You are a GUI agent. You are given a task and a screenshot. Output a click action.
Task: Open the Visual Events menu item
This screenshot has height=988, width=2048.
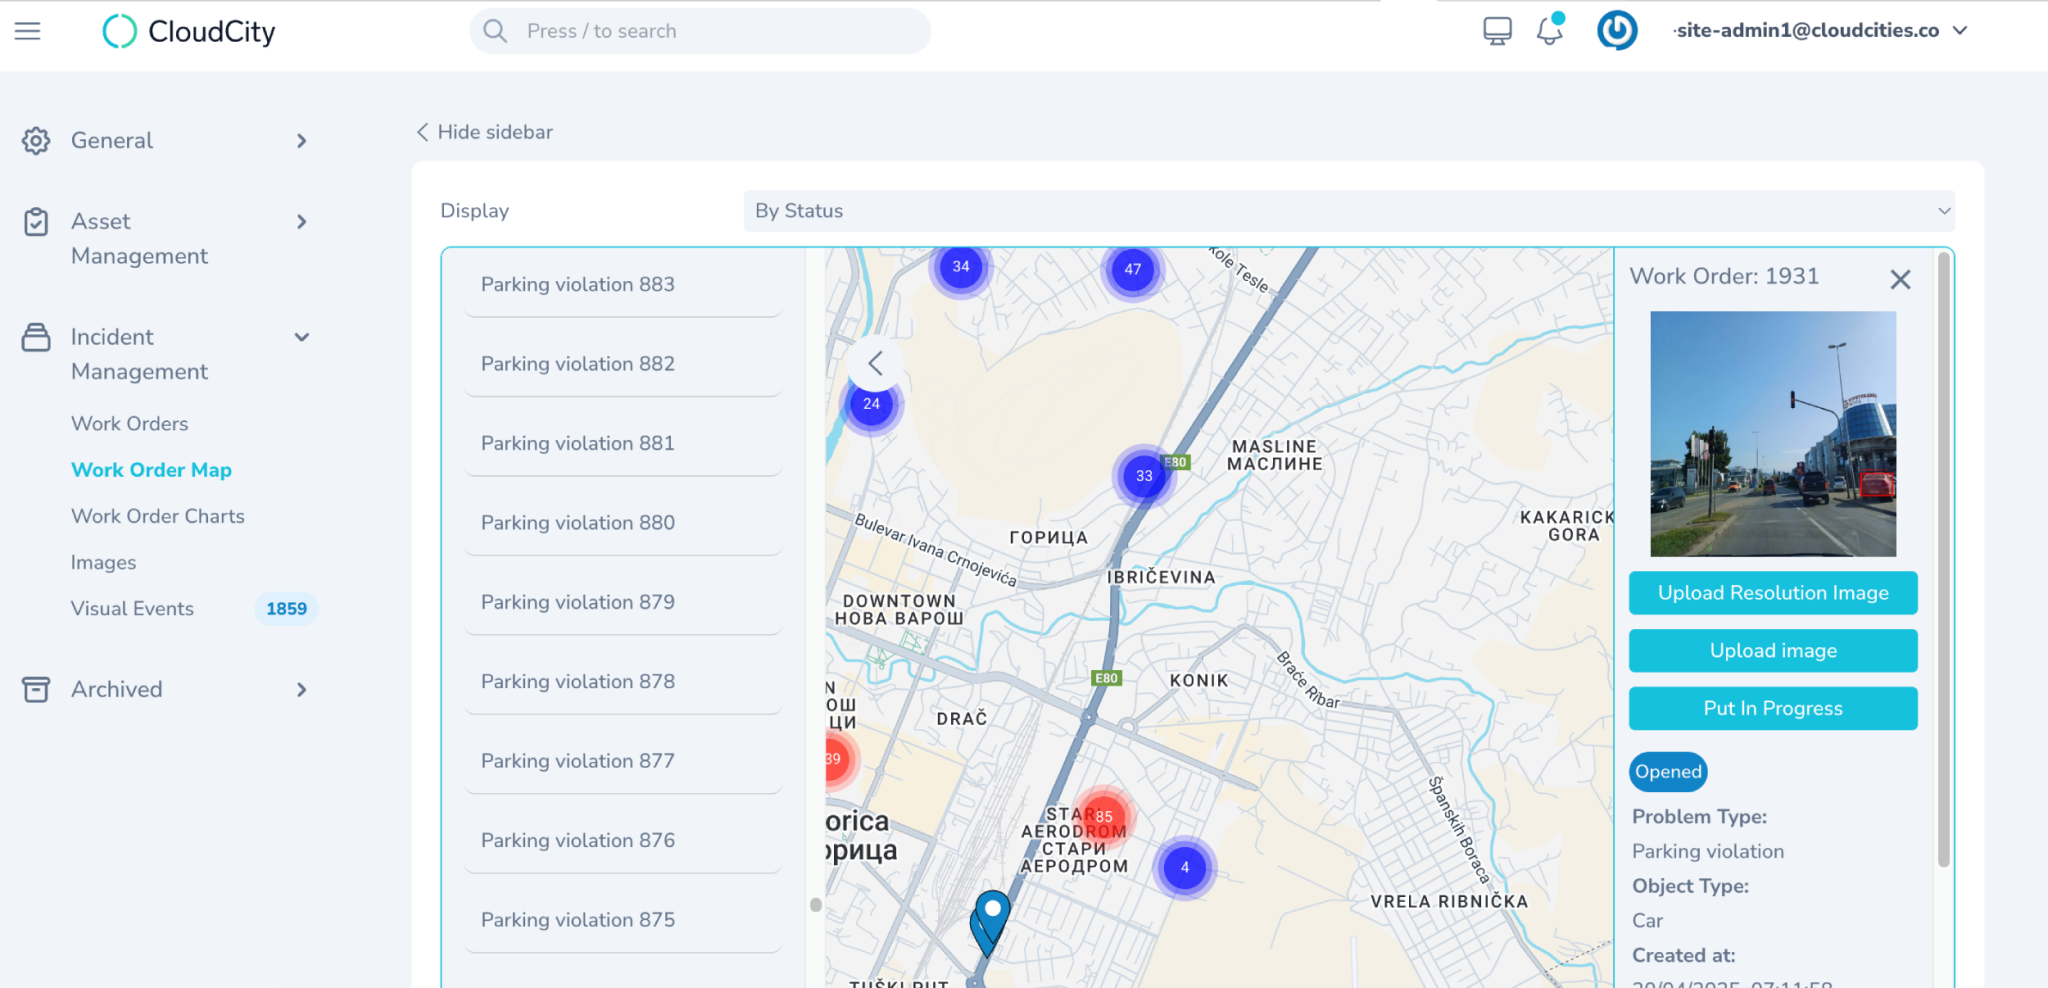pos(132,609)
